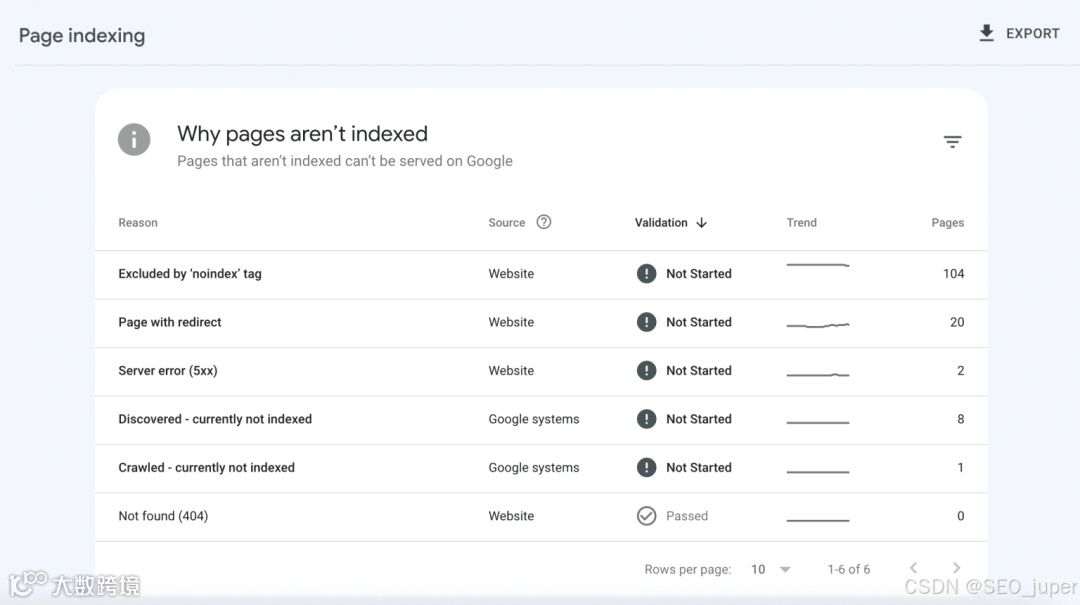The image size is (1080, 605).
Task: Go to previous page arrow
Action: point(913,569)
